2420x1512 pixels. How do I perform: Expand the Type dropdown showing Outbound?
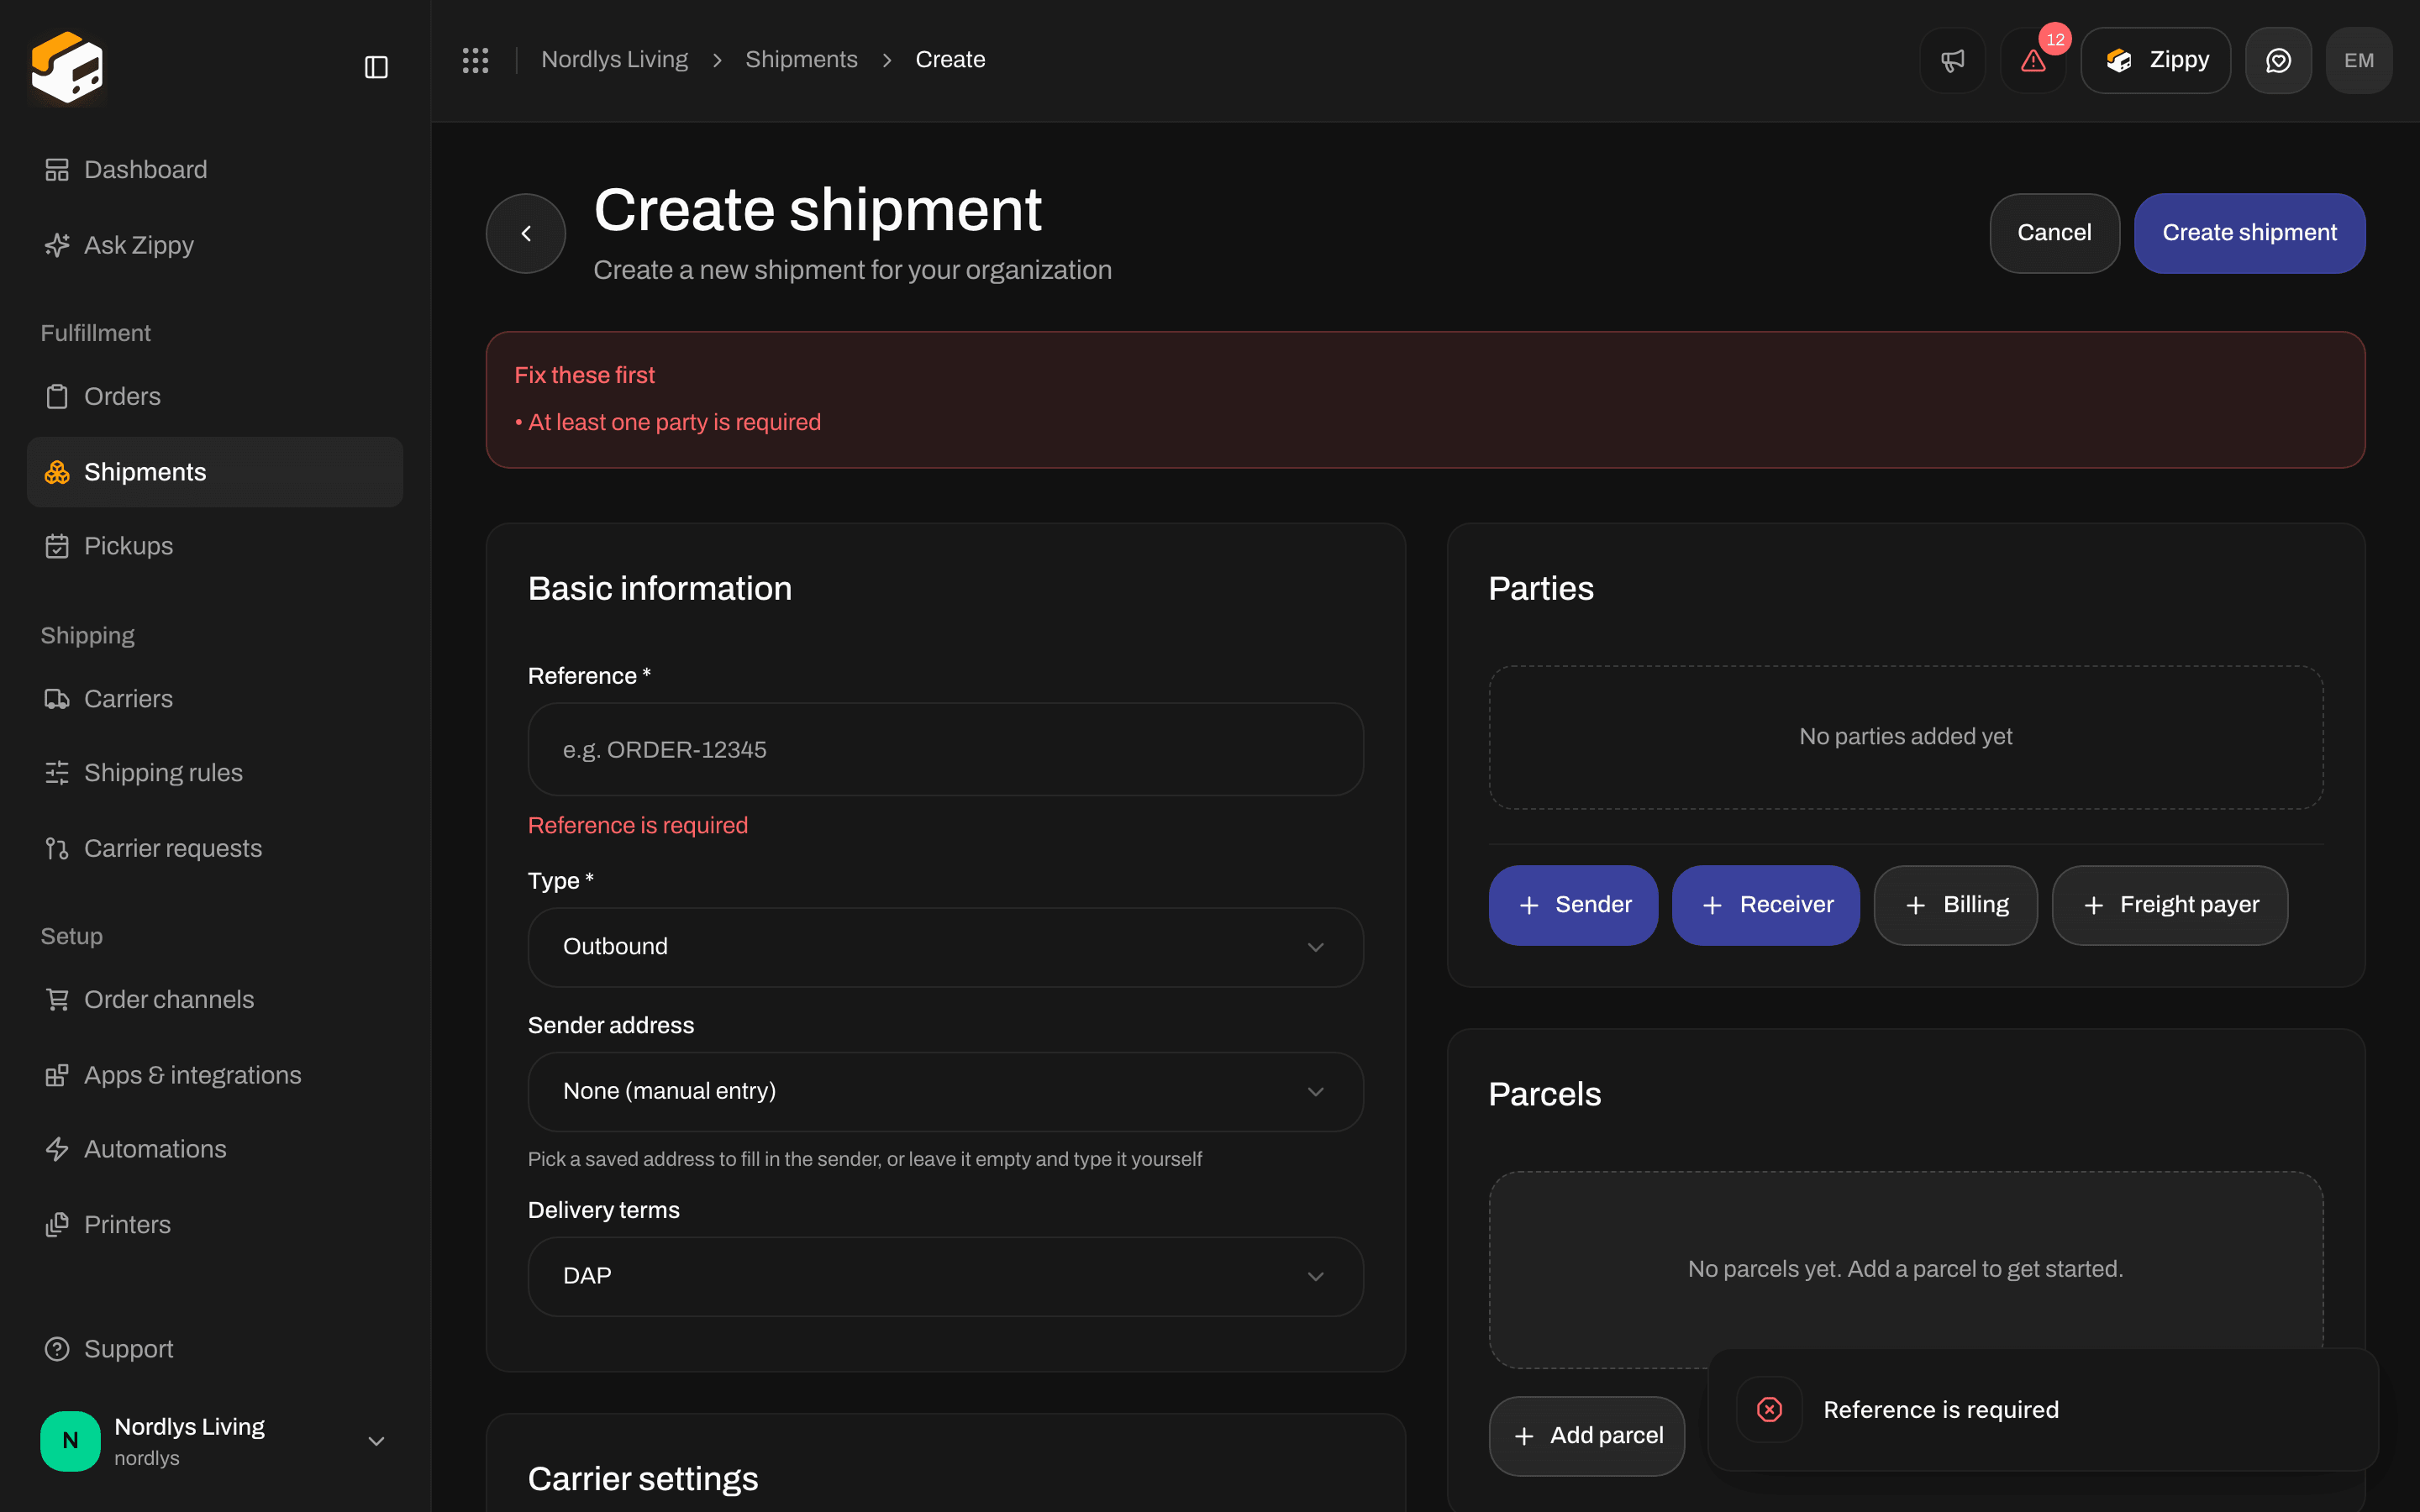945,947
